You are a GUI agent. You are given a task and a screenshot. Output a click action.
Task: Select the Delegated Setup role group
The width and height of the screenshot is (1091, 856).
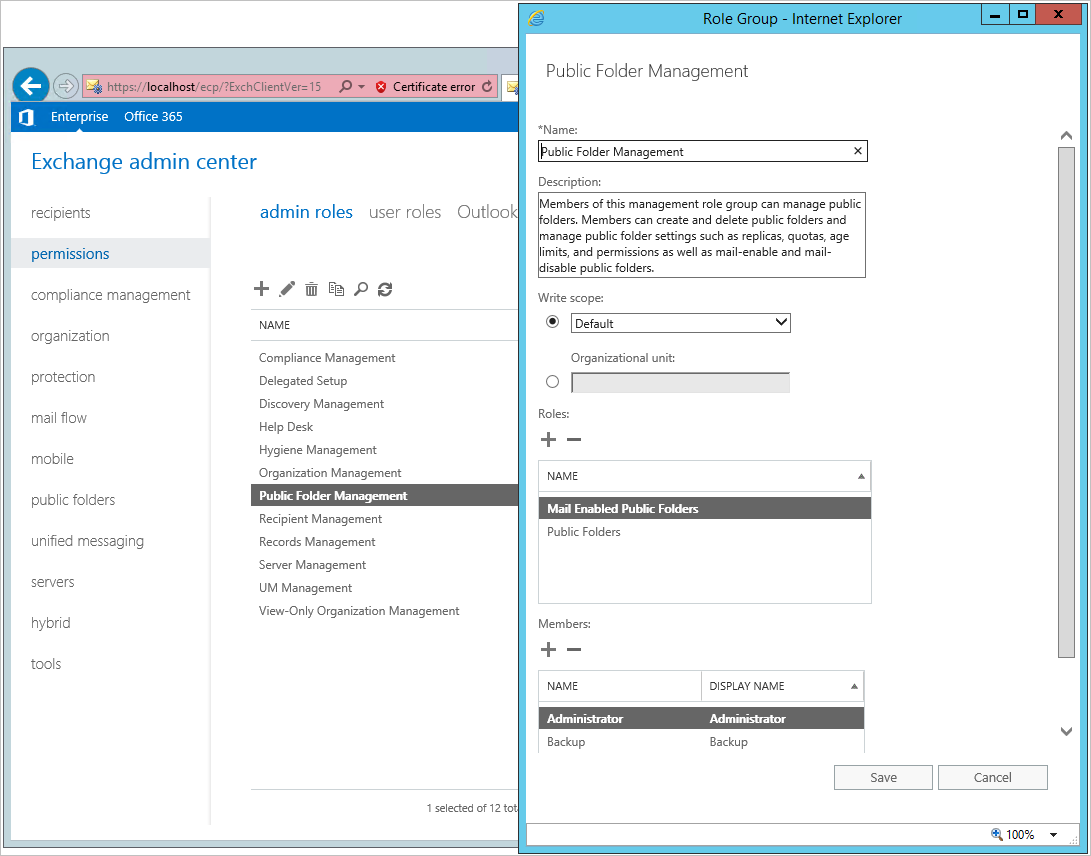coord(303,381)
